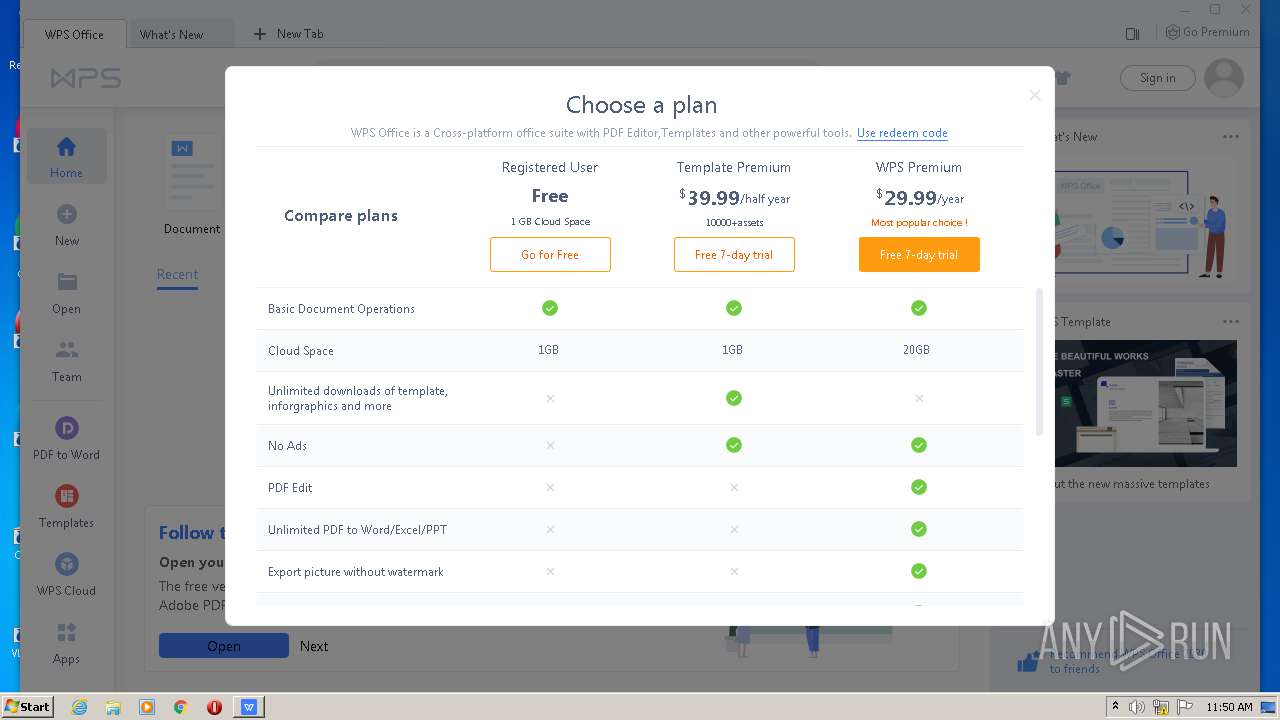Click the plan list scrollbar
The height and width of the screenshot is (720, 1280).
1039,362
